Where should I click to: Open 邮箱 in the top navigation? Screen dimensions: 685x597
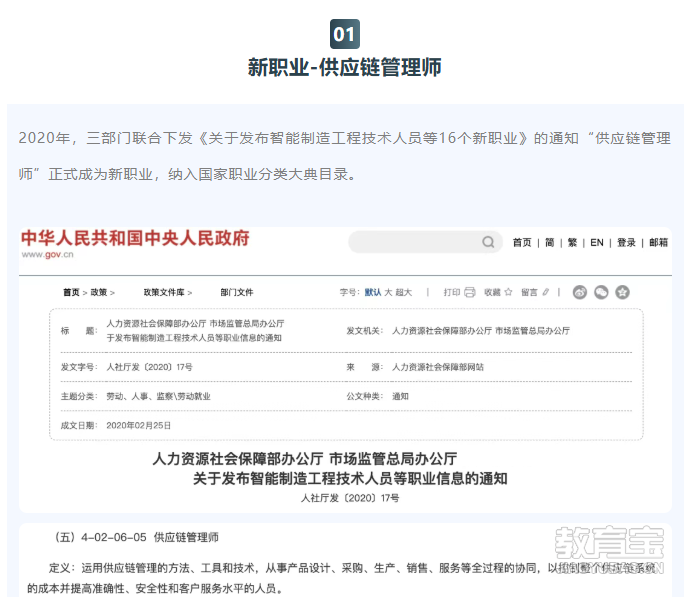pyautogui.click(x=658, y=242)
